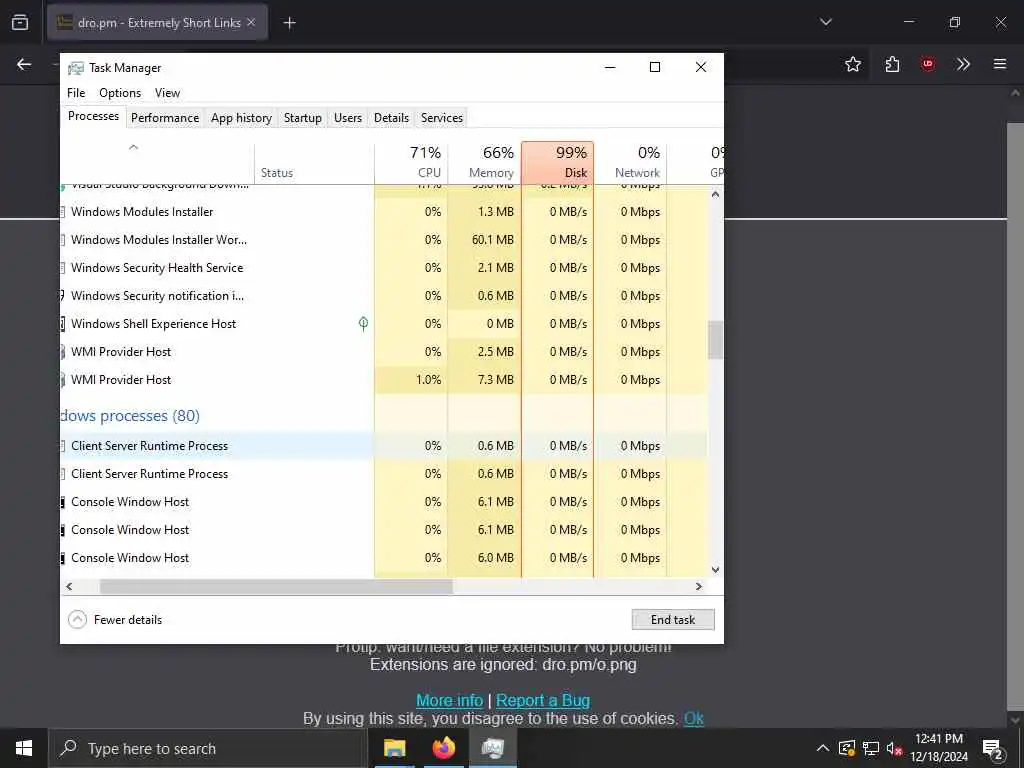Bookmark this page with the star icon
This screenshot has height=768, width=1024.
point(852,64)
